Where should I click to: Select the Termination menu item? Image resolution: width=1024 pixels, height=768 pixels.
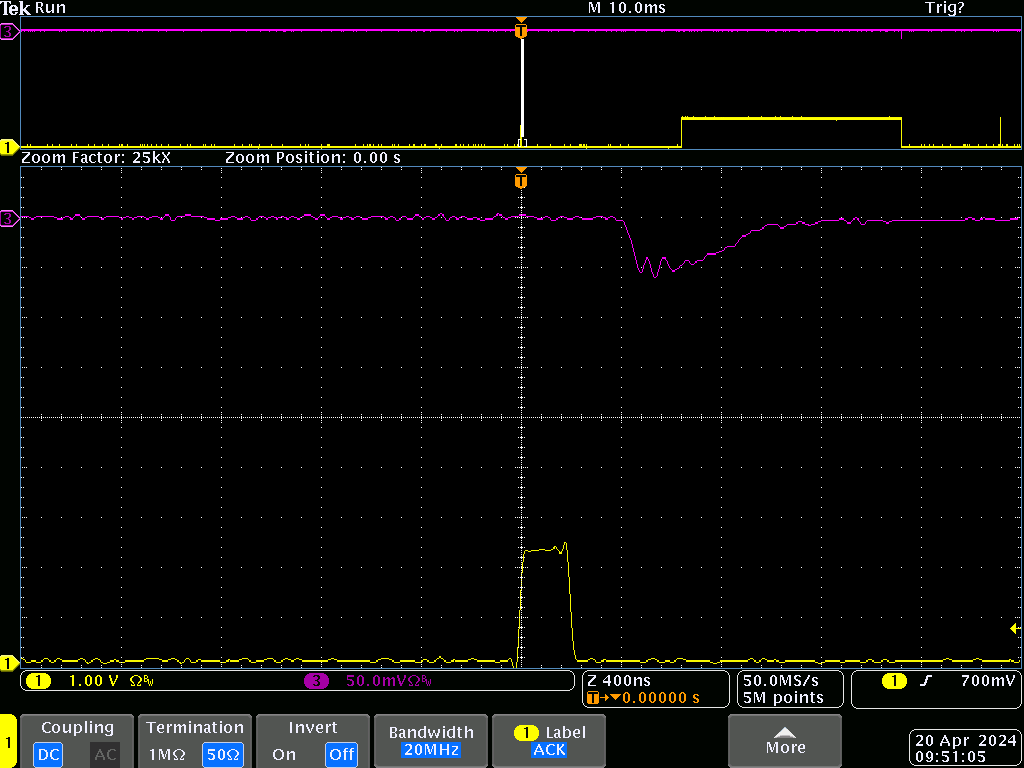point(195,728)
